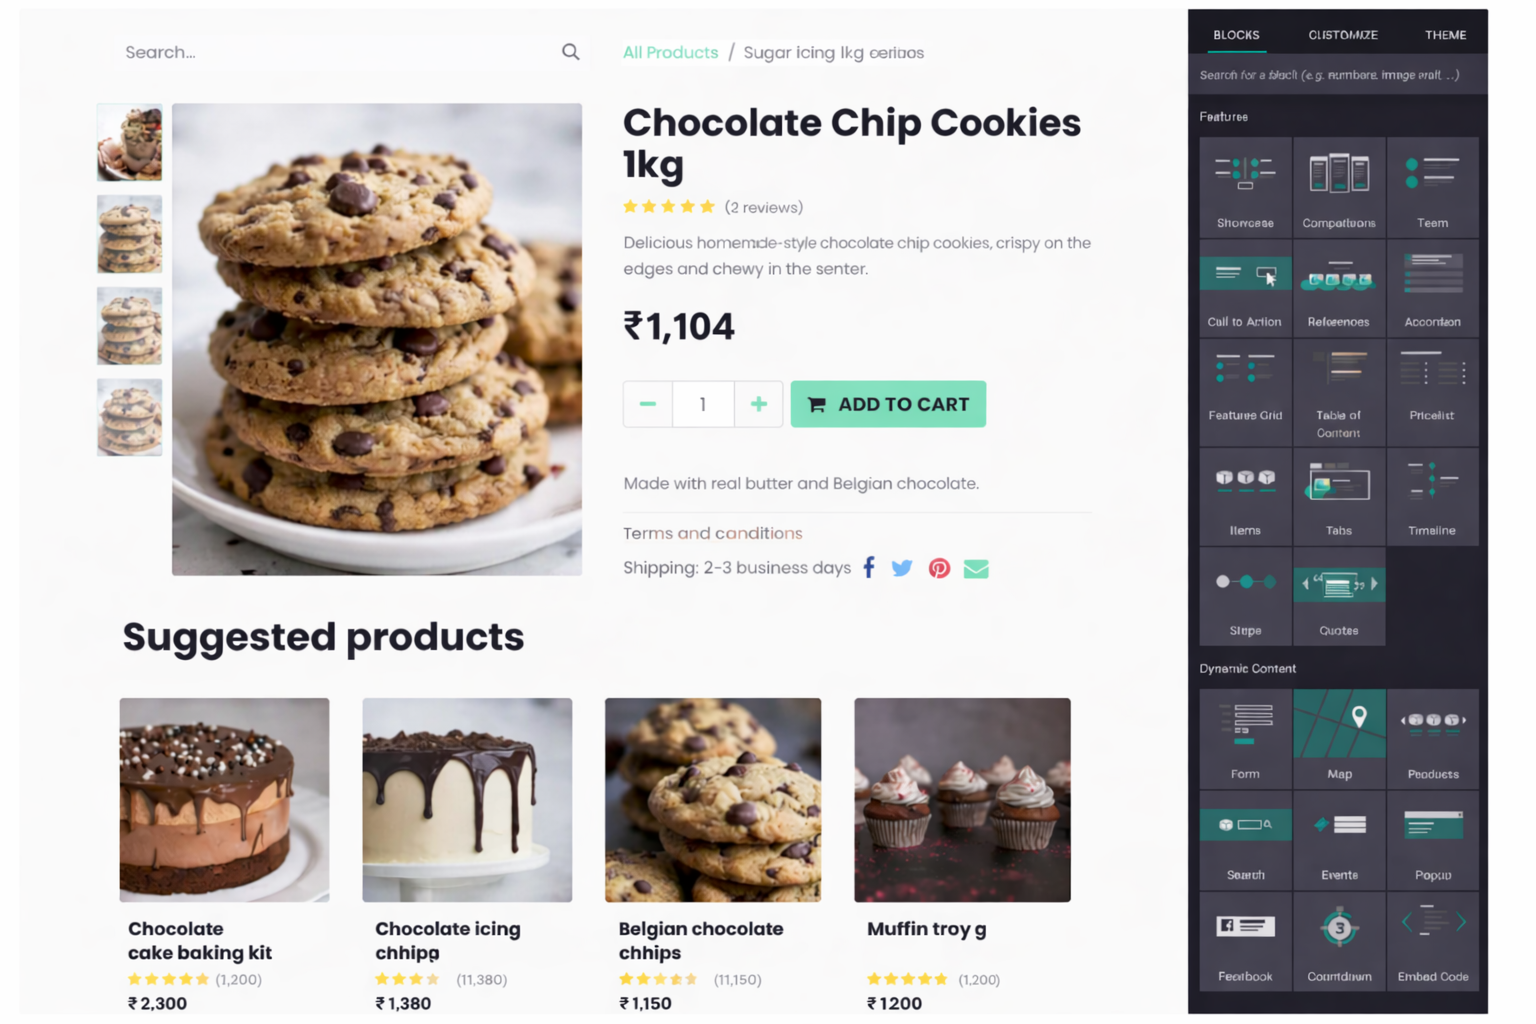Pick the Call to Action block
1536x1024 pixels.
1245,287
